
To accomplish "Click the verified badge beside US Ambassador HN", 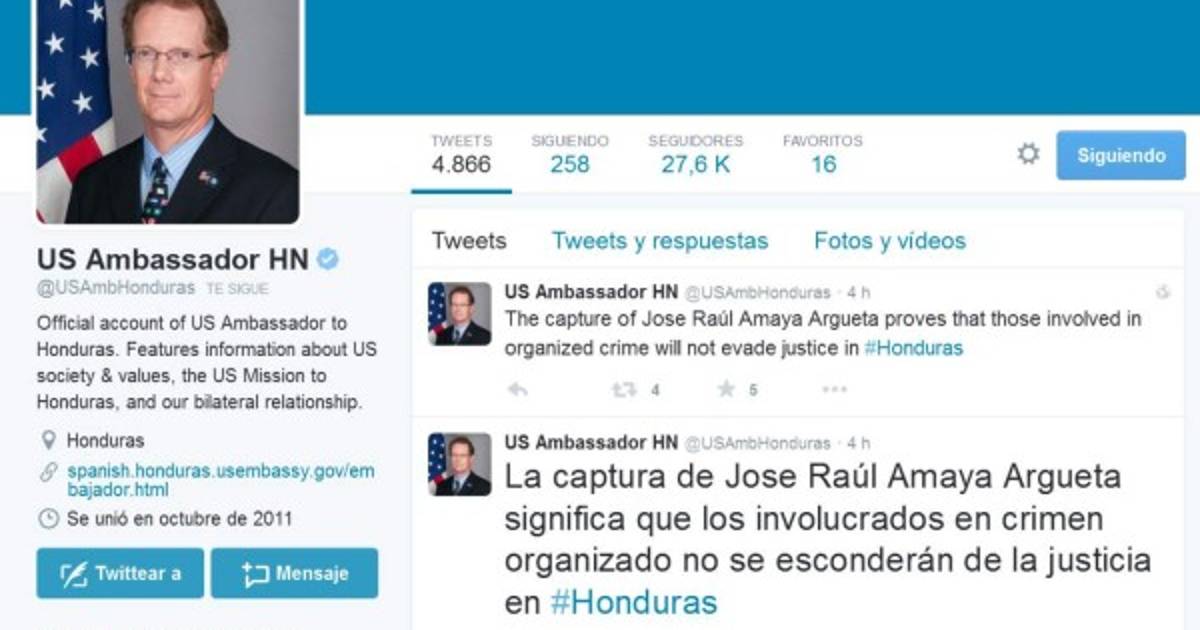I will [x=328, y=260].
